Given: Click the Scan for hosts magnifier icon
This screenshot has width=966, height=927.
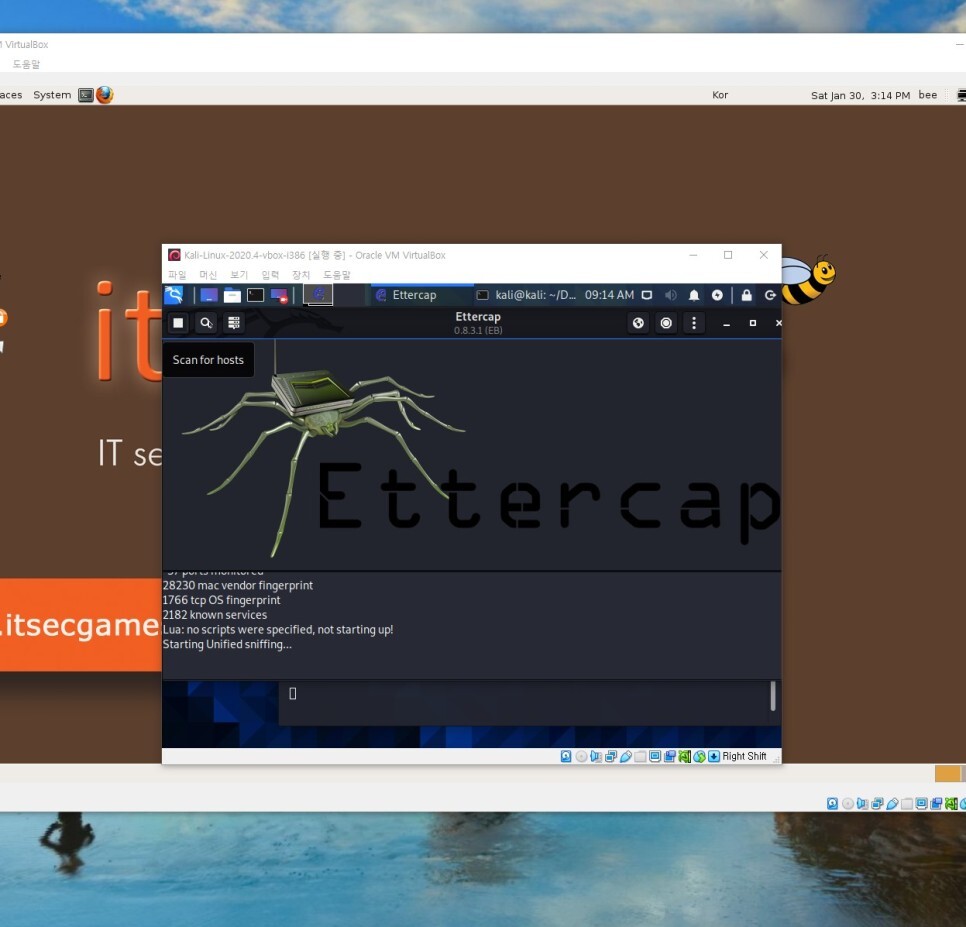Looking at the screenshot, I should pos(206,323).
